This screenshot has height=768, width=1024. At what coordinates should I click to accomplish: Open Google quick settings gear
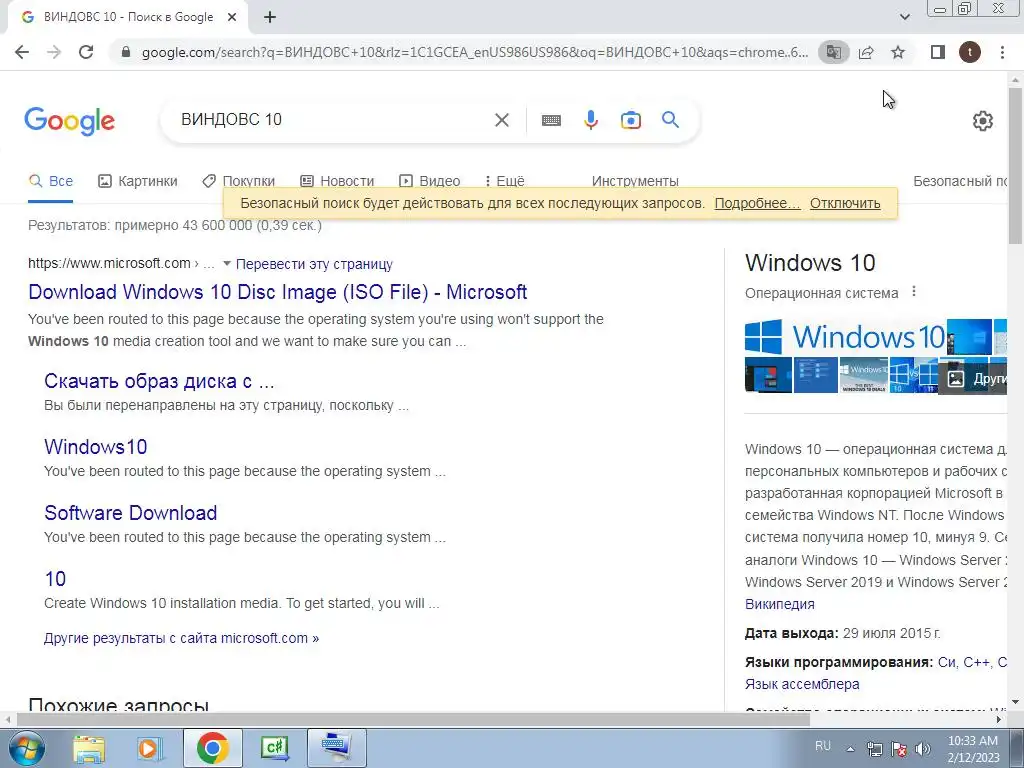(x=983, y=121)
